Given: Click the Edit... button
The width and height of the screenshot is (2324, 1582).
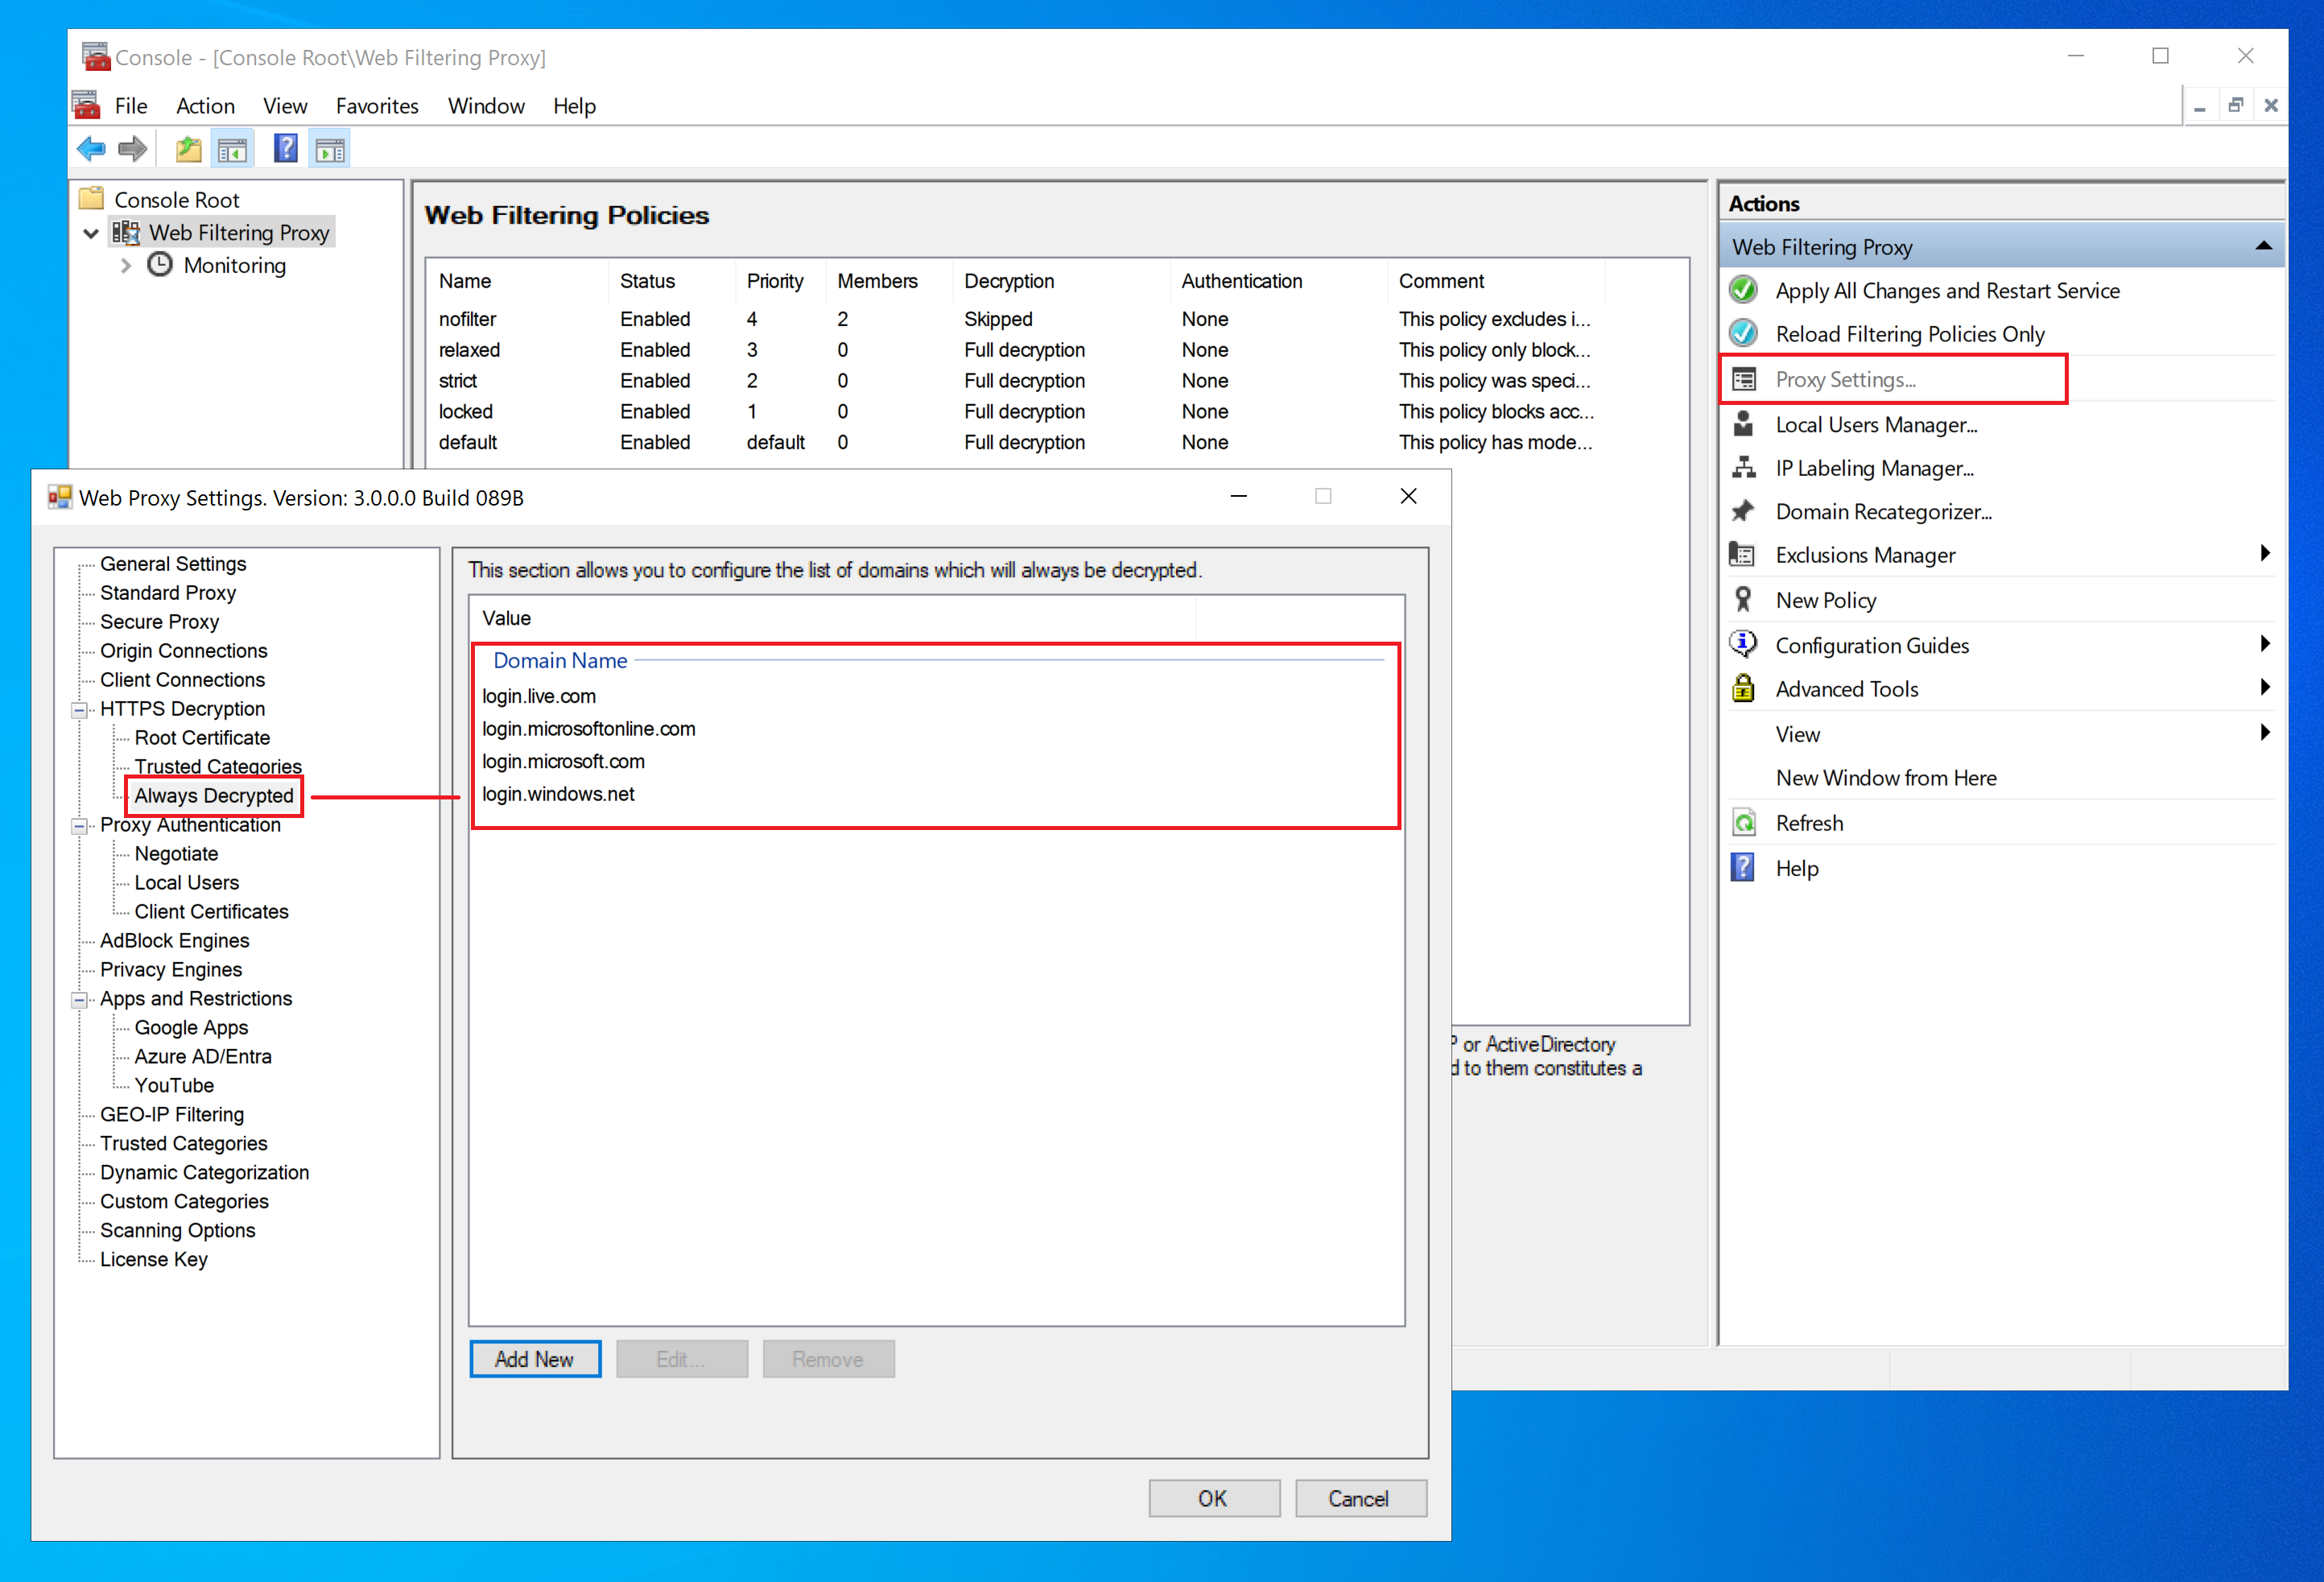Looking at the screenshot, I should tap(681, 1359).
